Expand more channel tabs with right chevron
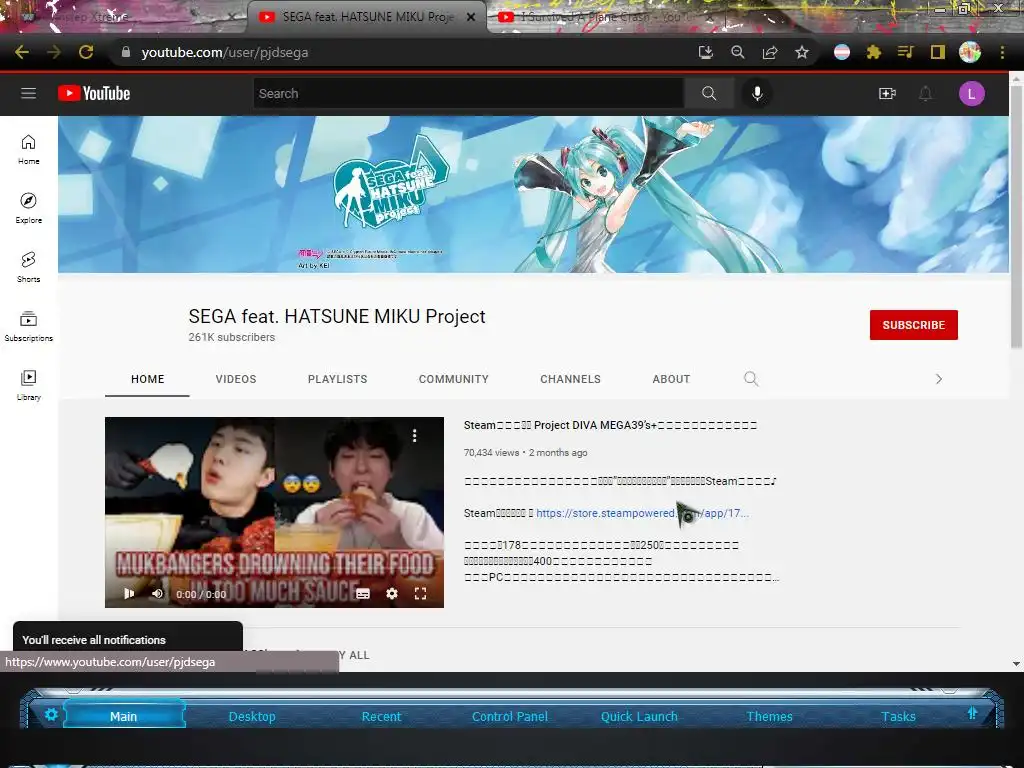 pos(938,379)
